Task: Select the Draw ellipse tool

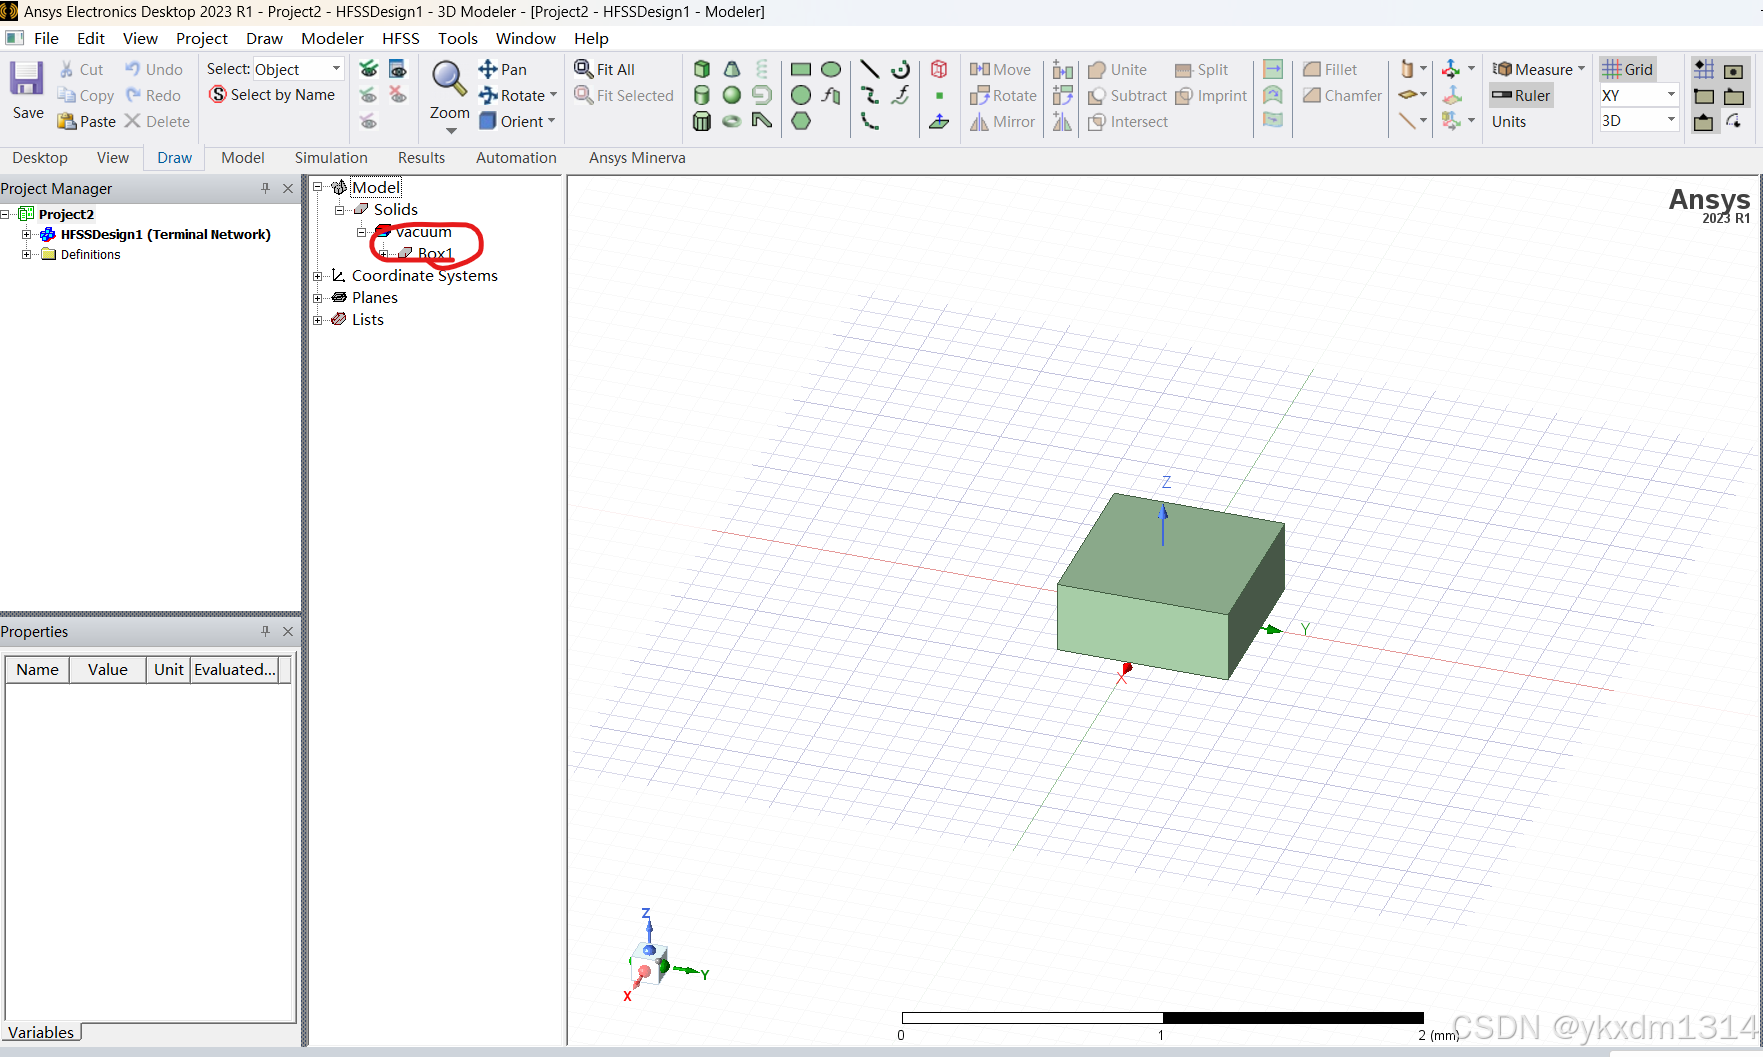Action: click(831, 69)
